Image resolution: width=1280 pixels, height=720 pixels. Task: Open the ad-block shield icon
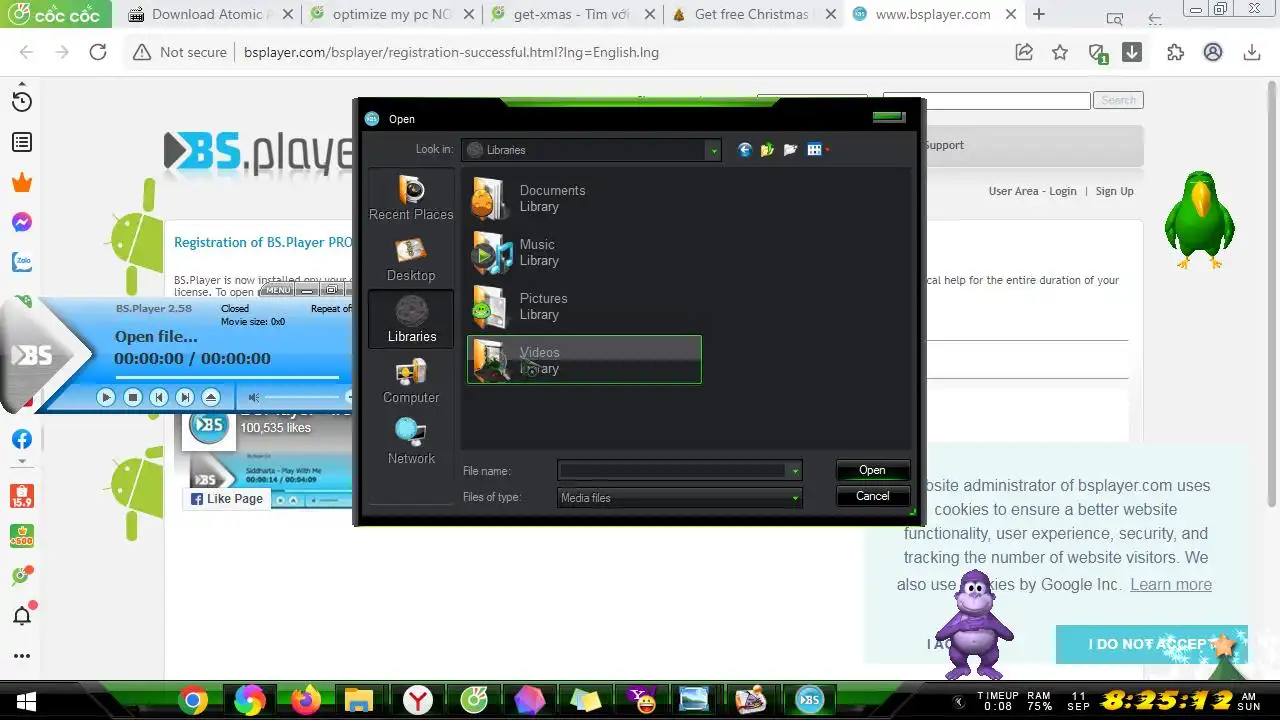[x=1097, y=53]
